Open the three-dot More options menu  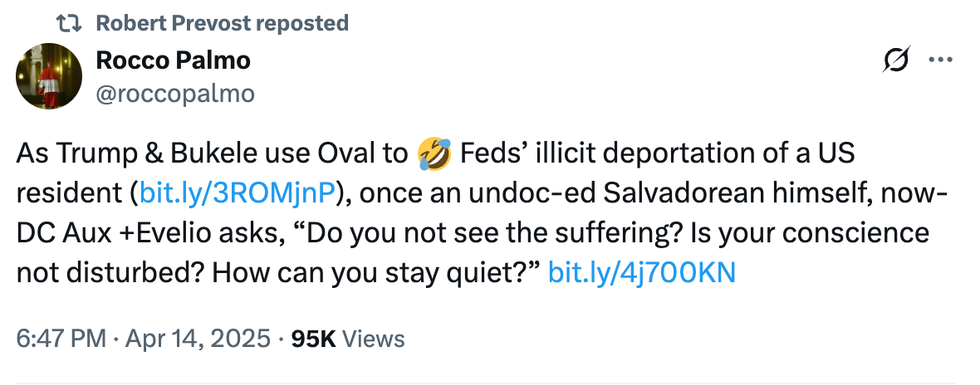pyautogui.click(x=941, y=61)
